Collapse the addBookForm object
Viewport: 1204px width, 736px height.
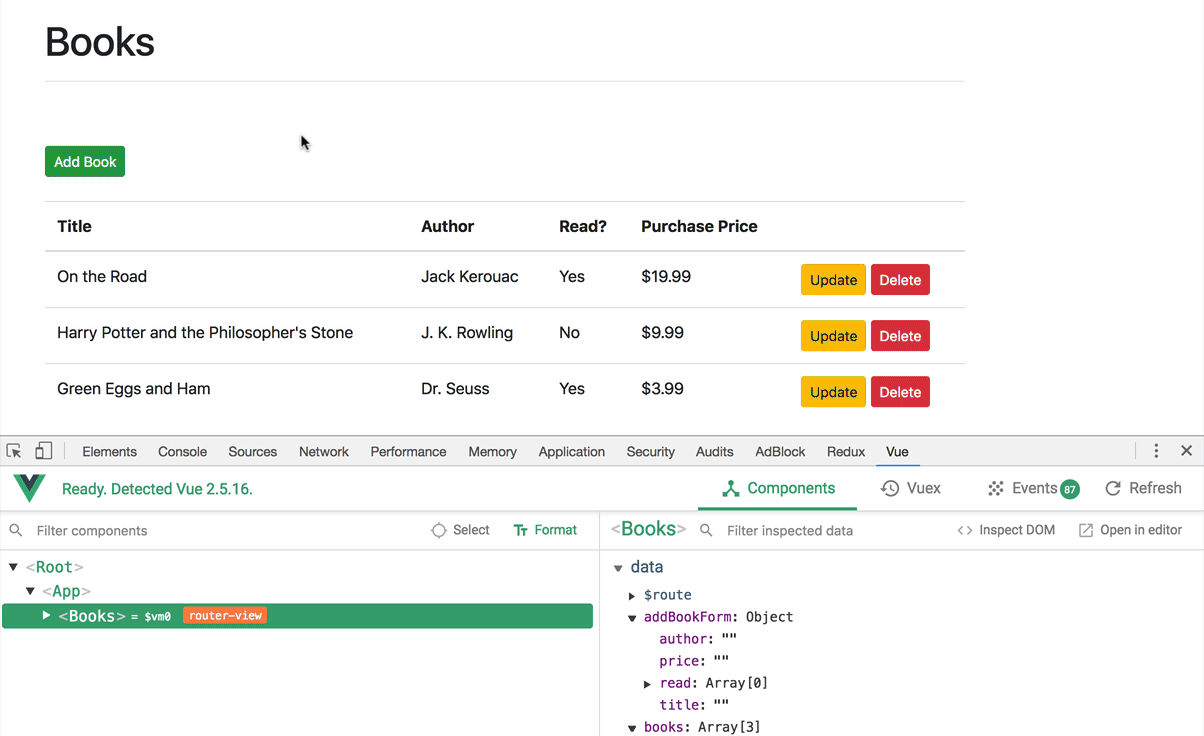coord(632,618)
